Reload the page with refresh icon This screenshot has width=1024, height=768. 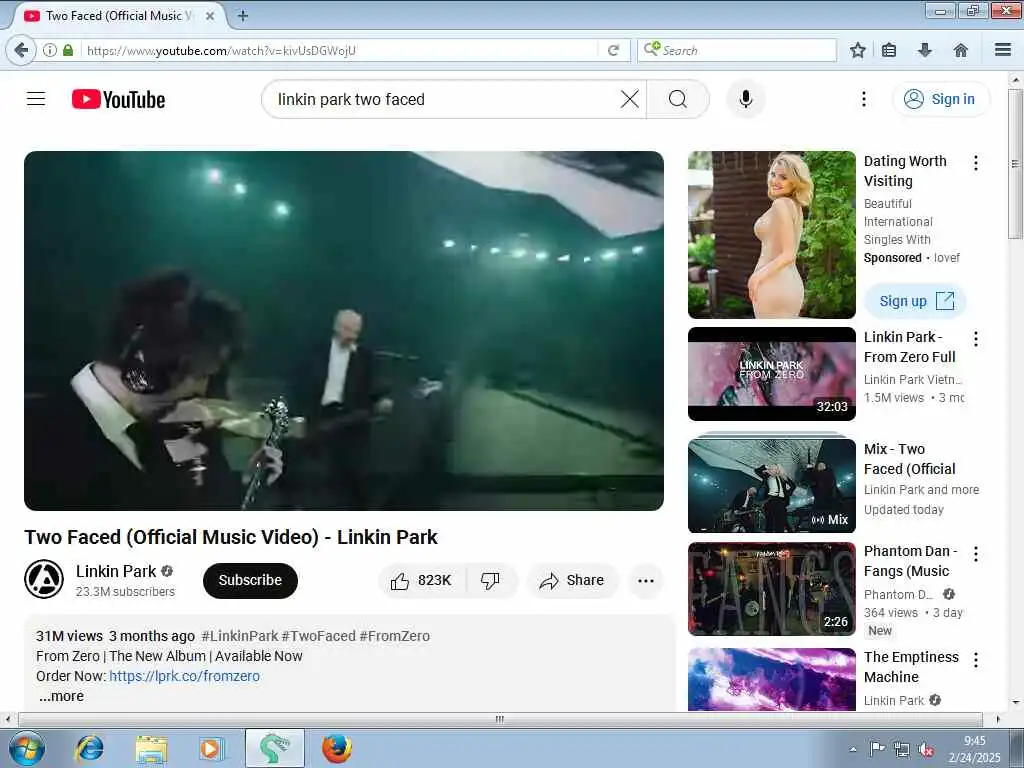[613, 50]
